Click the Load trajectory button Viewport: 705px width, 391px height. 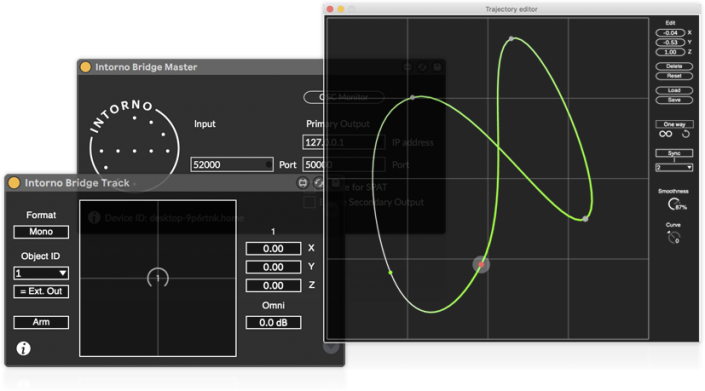coord(674,90)
